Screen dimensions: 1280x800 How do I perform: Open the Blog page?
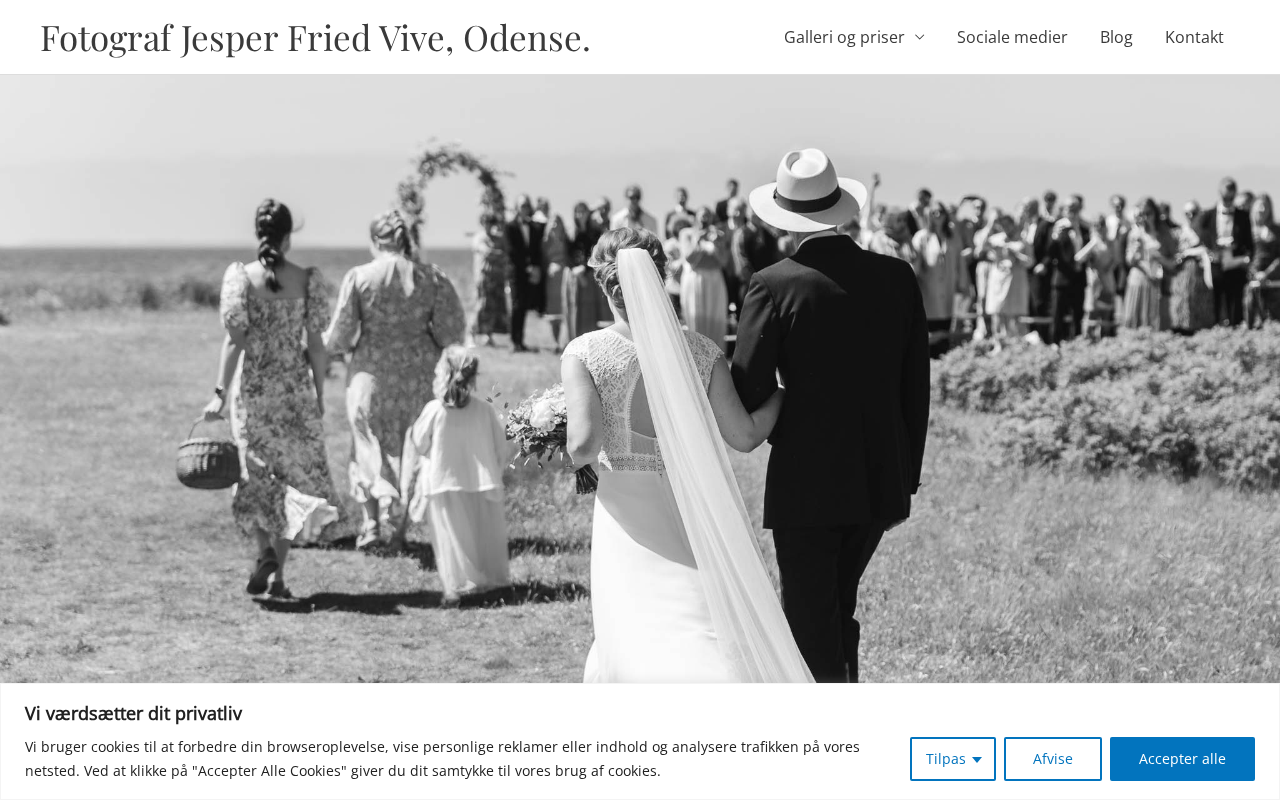pos(1116,37)
